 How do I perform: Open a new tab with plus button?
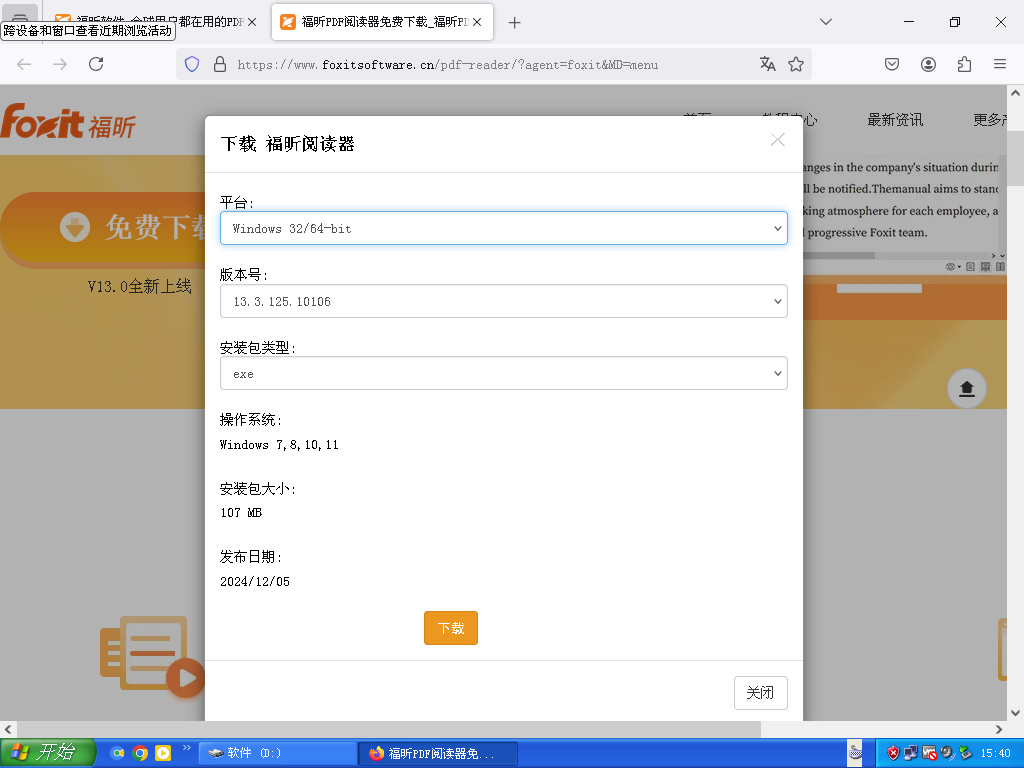[514, 22]
